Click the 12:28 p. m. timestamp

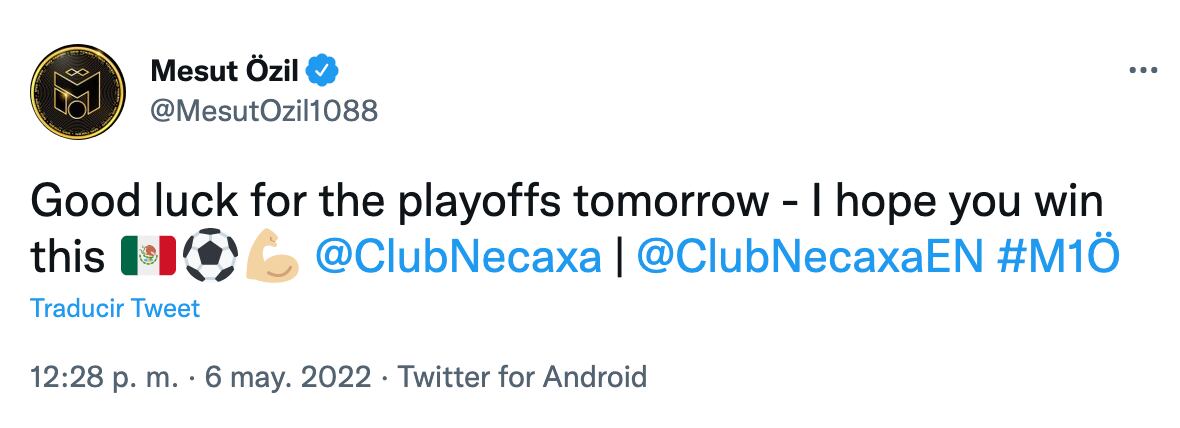(x=105, y=378)
